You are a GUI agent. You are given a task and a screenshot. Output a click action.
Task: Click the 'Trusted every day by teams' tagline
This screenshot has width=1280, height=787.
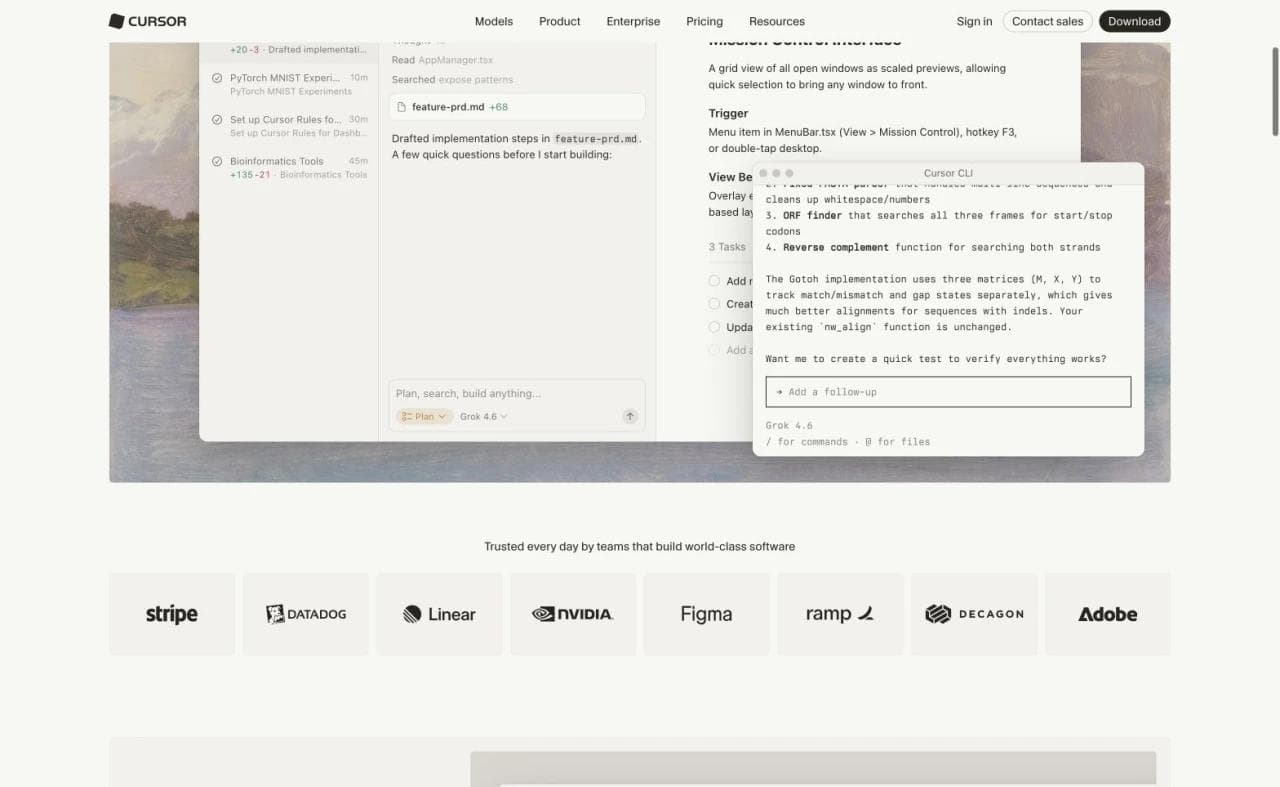tap(640, 546)
